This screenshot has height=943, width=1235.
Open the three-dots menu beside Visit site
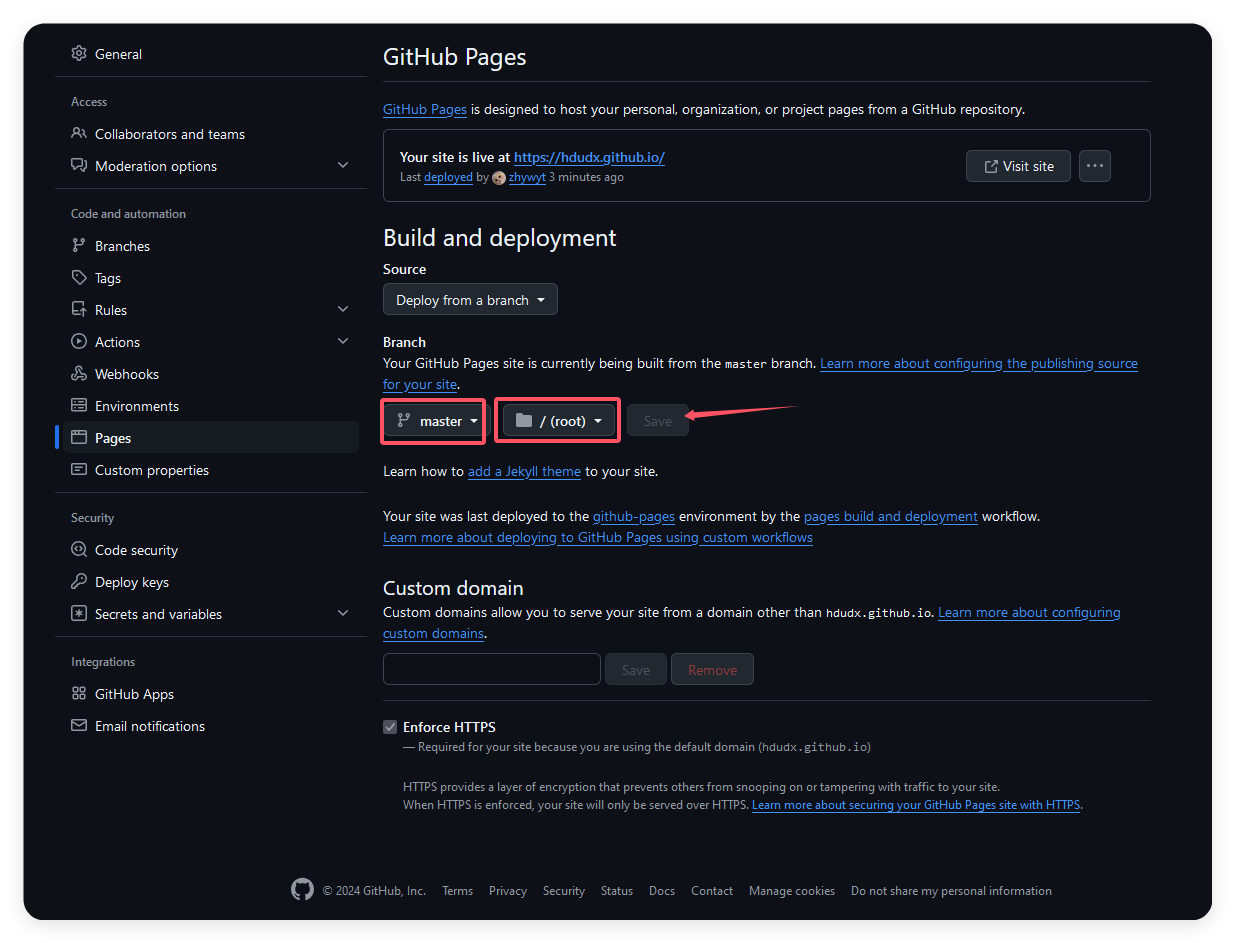1095,166
